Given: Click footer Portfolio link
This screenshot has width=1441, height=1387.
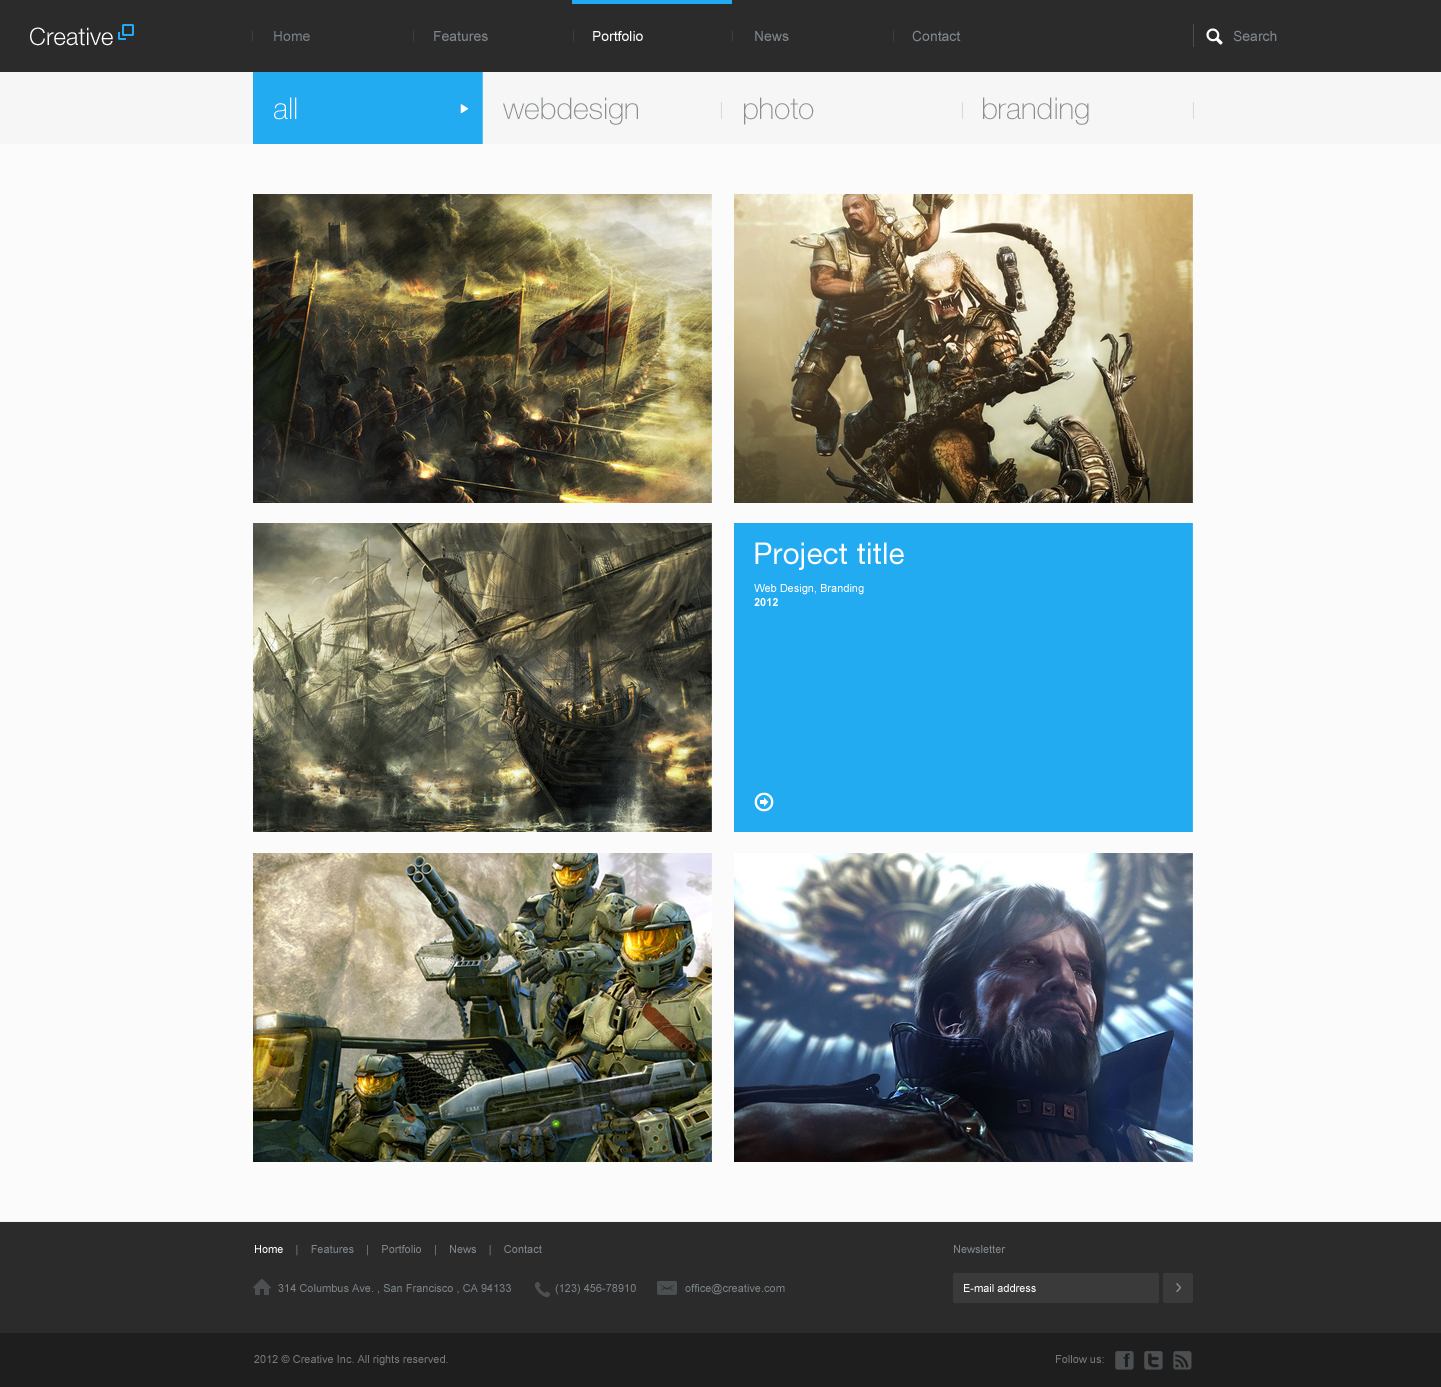Looking at the screenshot, I should (x=401, y=1249).
